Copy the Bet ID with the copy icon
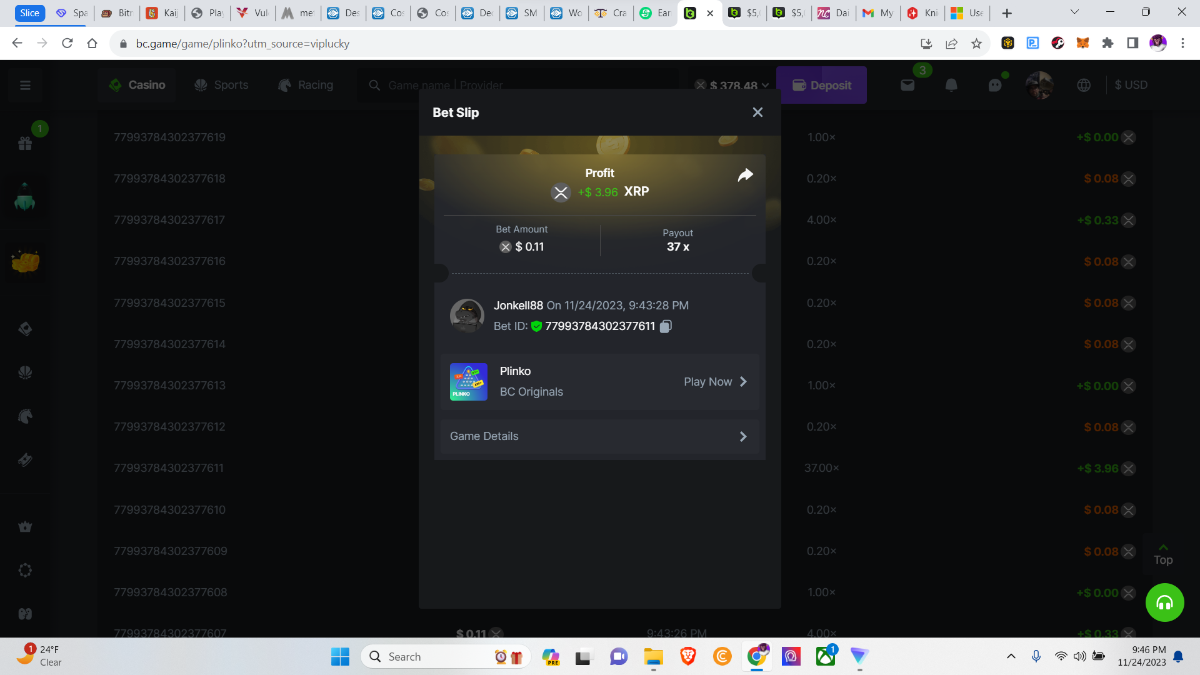This screenshot has width=1200, height=675. coord(666,326)
